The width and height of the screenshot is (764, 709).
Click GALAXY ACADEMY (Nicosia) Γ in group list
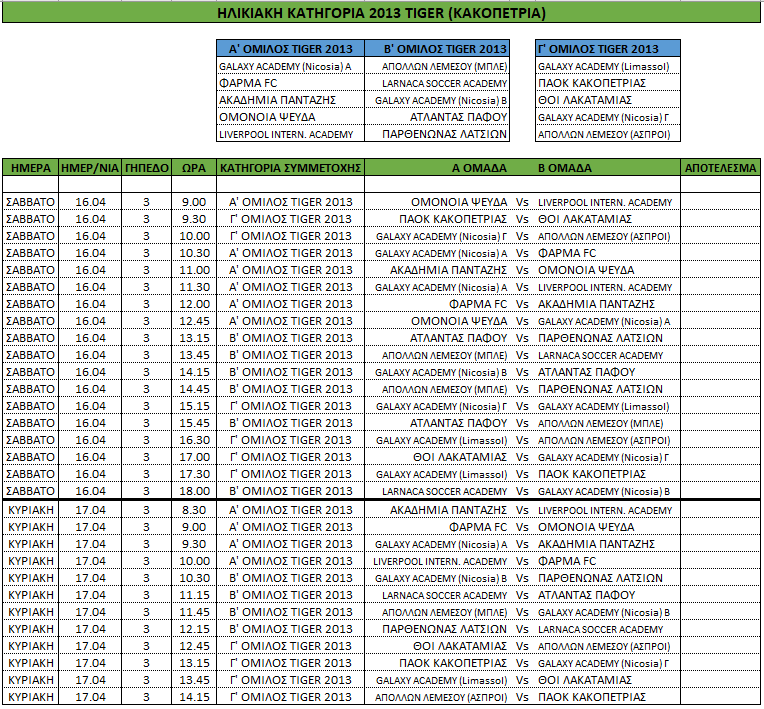pos(603,117)
